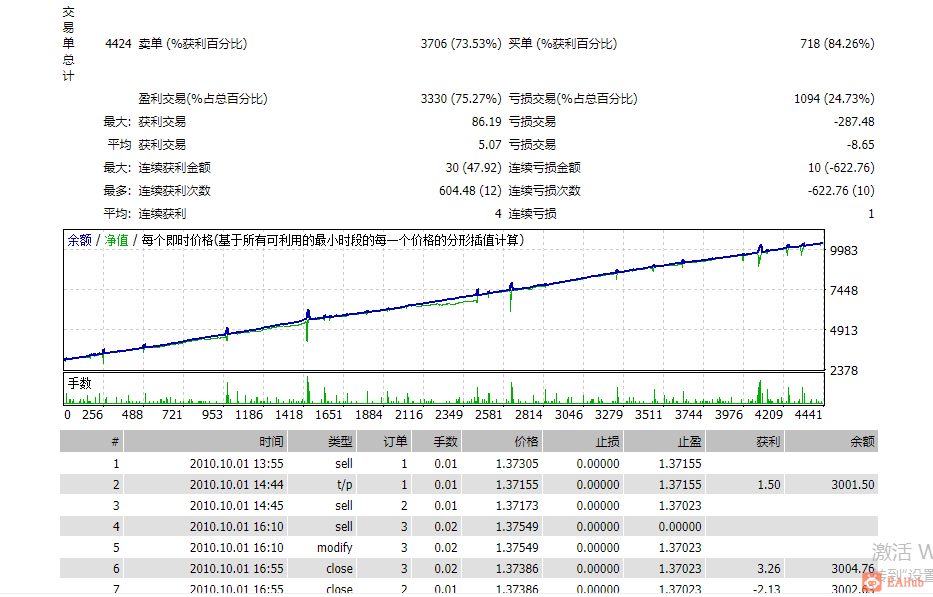
Task: Click the # column header
Action: coord(92,442)
